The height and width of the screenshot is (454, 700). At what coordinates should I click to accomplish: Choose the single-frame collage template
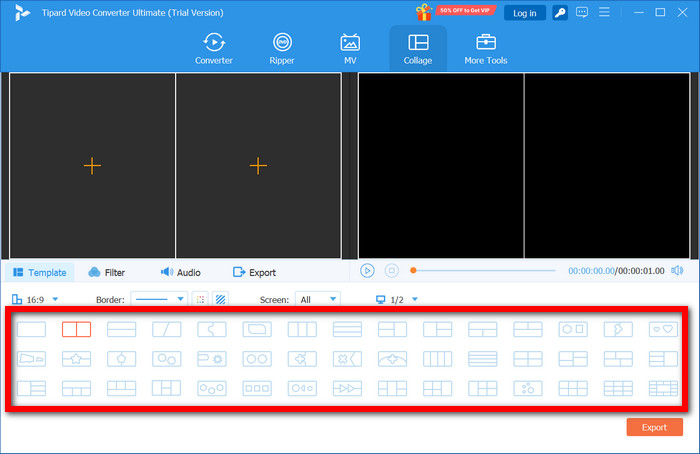click(x=32, y=328)
